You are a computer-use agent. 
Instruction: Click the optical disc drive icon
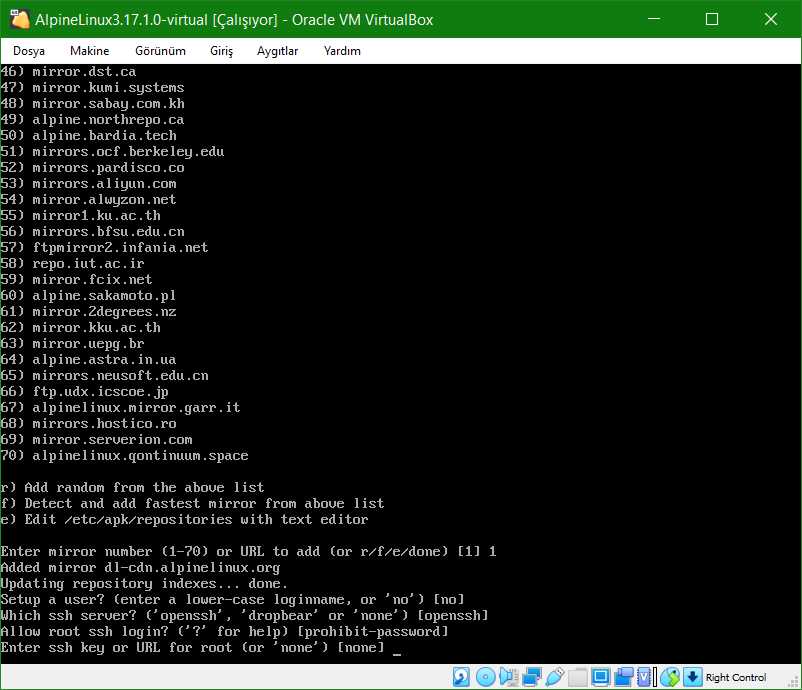point(485,677)
